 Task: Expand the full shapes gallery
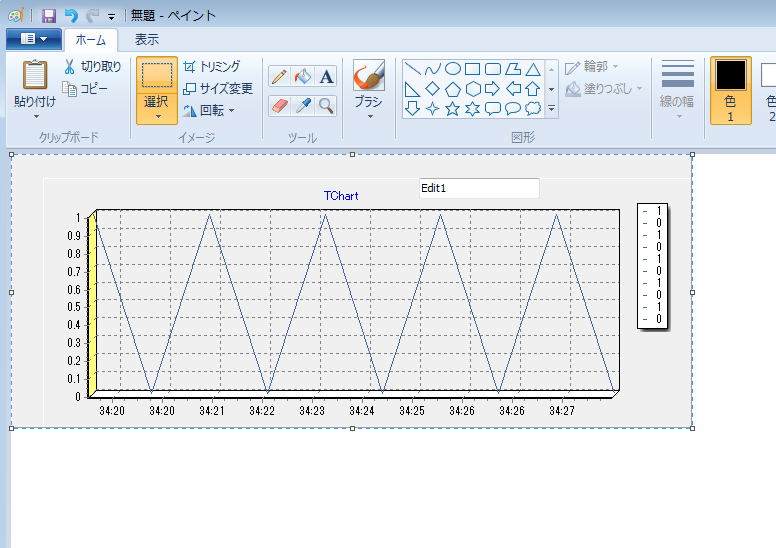[x=551, y=108]
